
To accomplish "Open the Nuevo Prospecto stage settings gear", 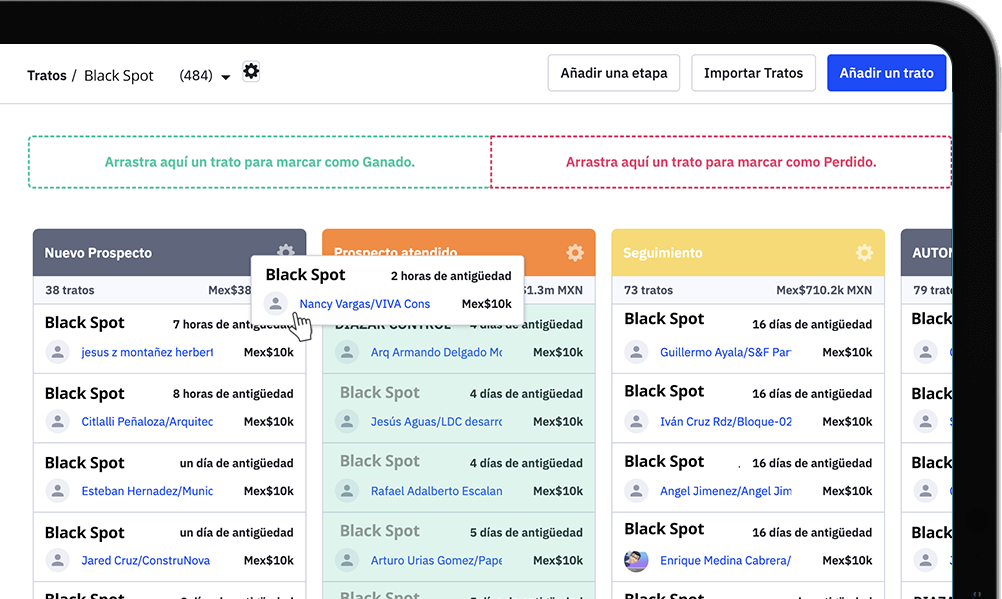I will (286, 251).
